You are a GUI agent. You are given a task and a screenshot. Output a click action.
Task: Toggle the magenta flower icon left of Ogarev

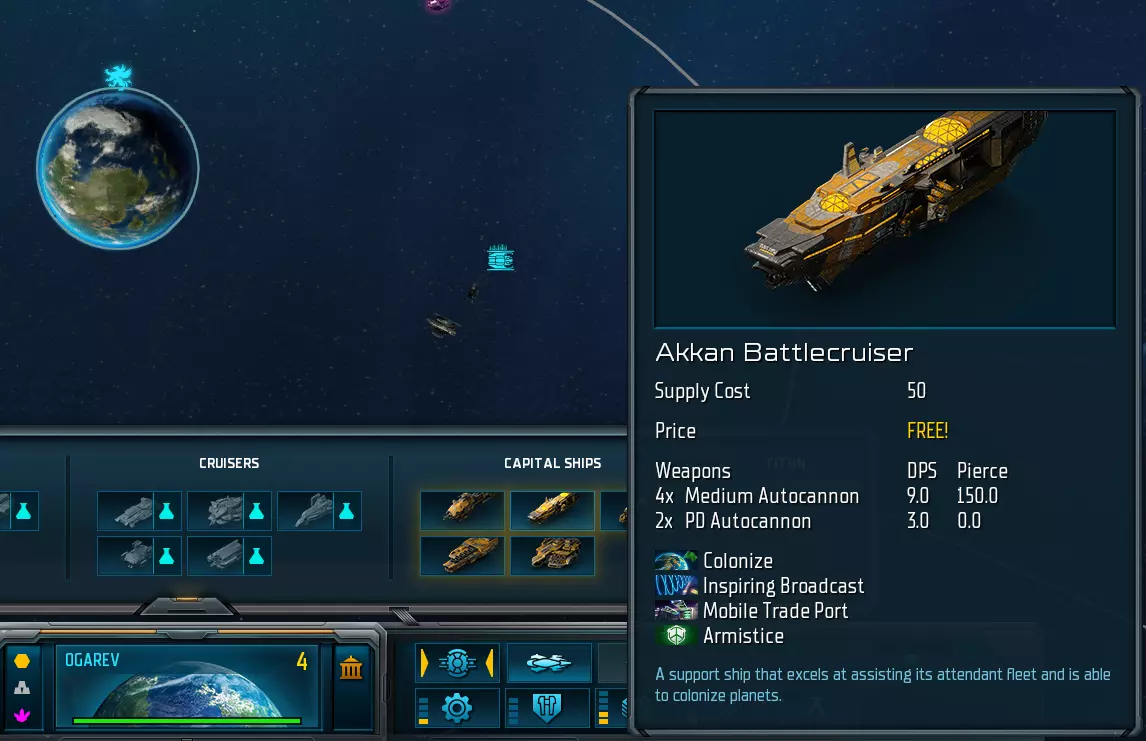tap(22, 715)
